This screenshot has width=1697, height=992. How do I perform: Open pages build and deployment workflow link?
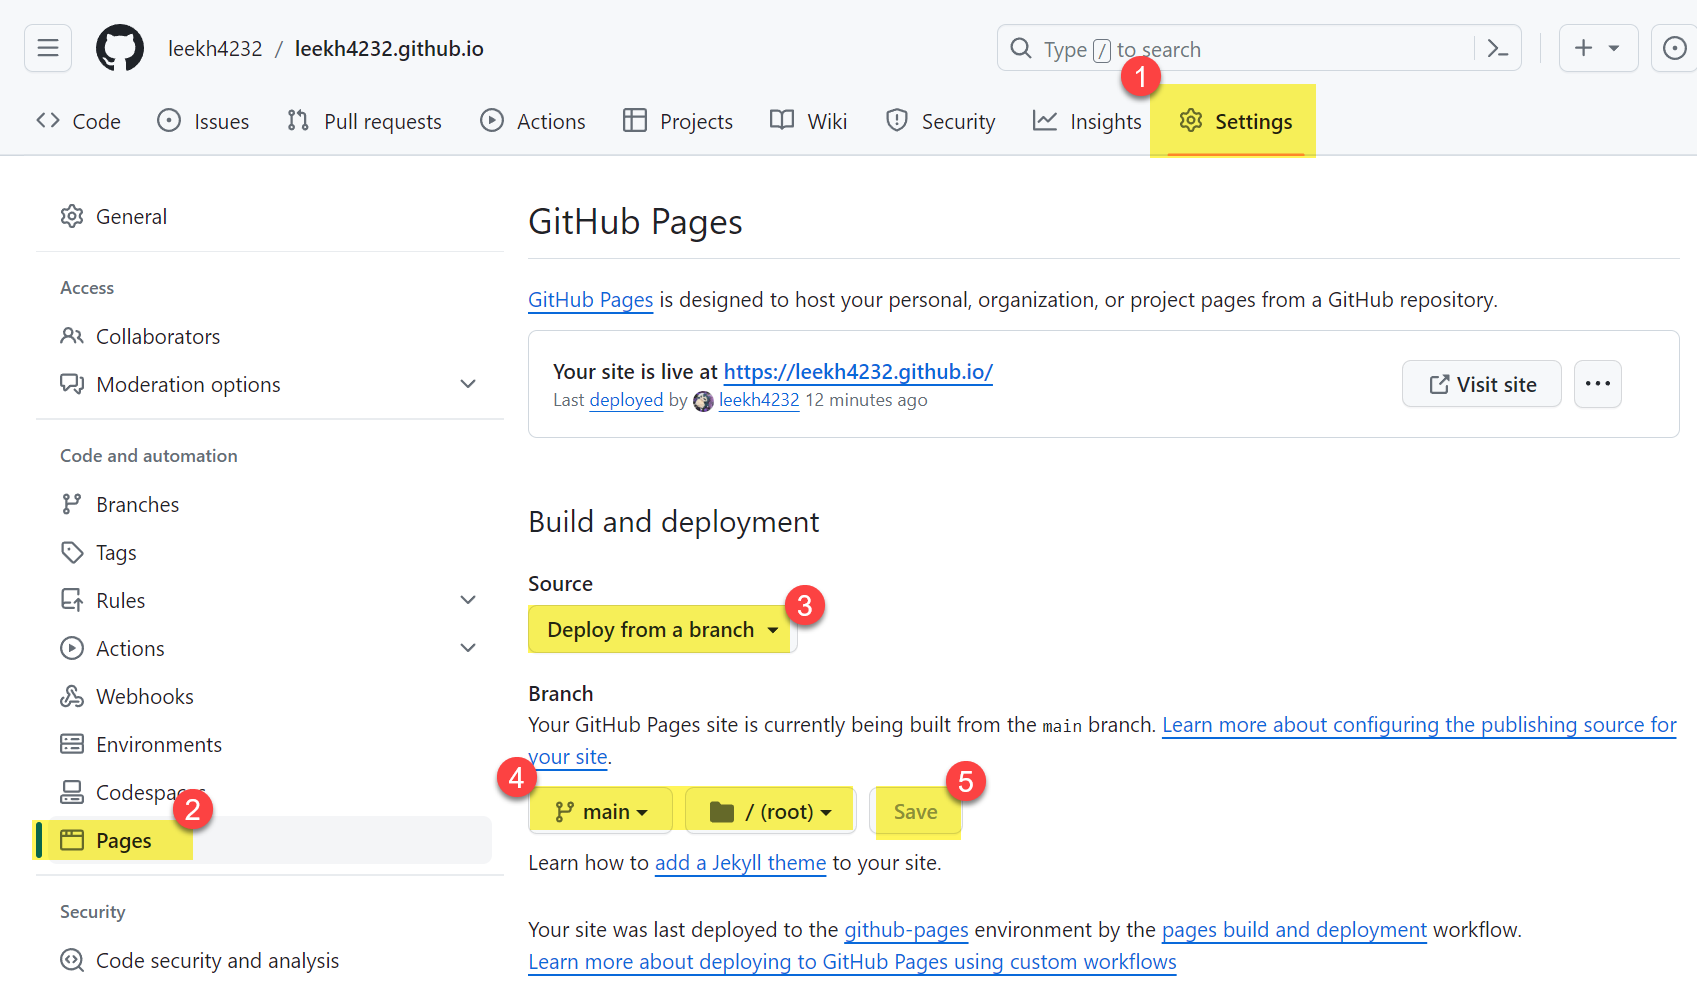tap(1294, 930)
